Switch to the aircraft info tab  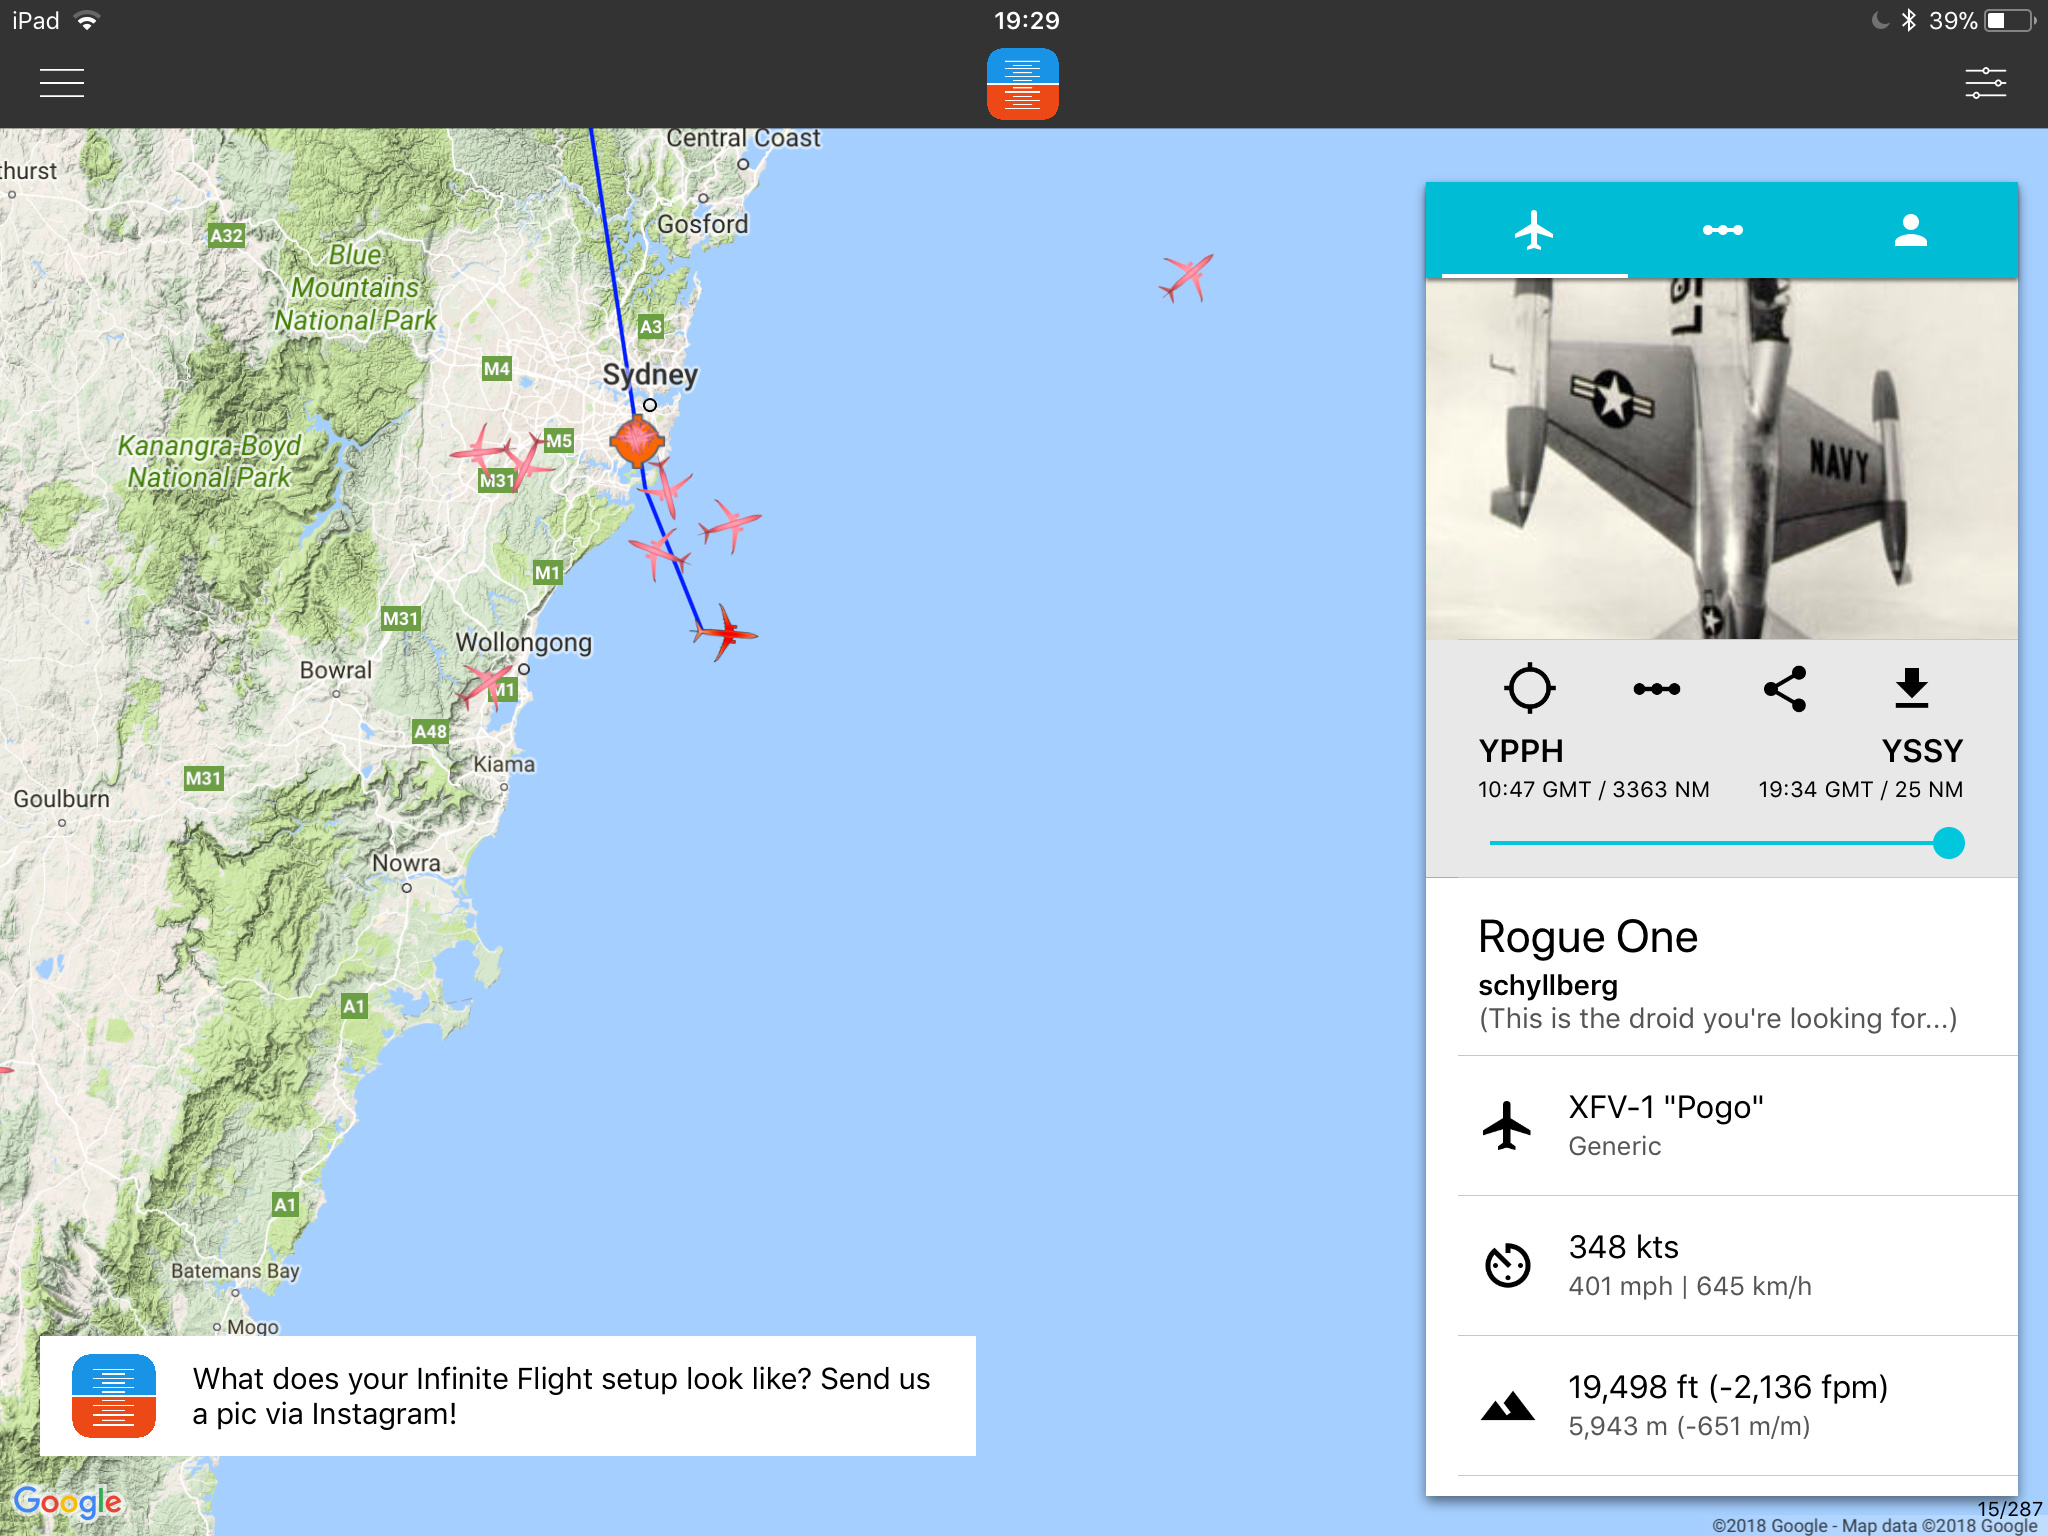click(x=1534, y=231)
